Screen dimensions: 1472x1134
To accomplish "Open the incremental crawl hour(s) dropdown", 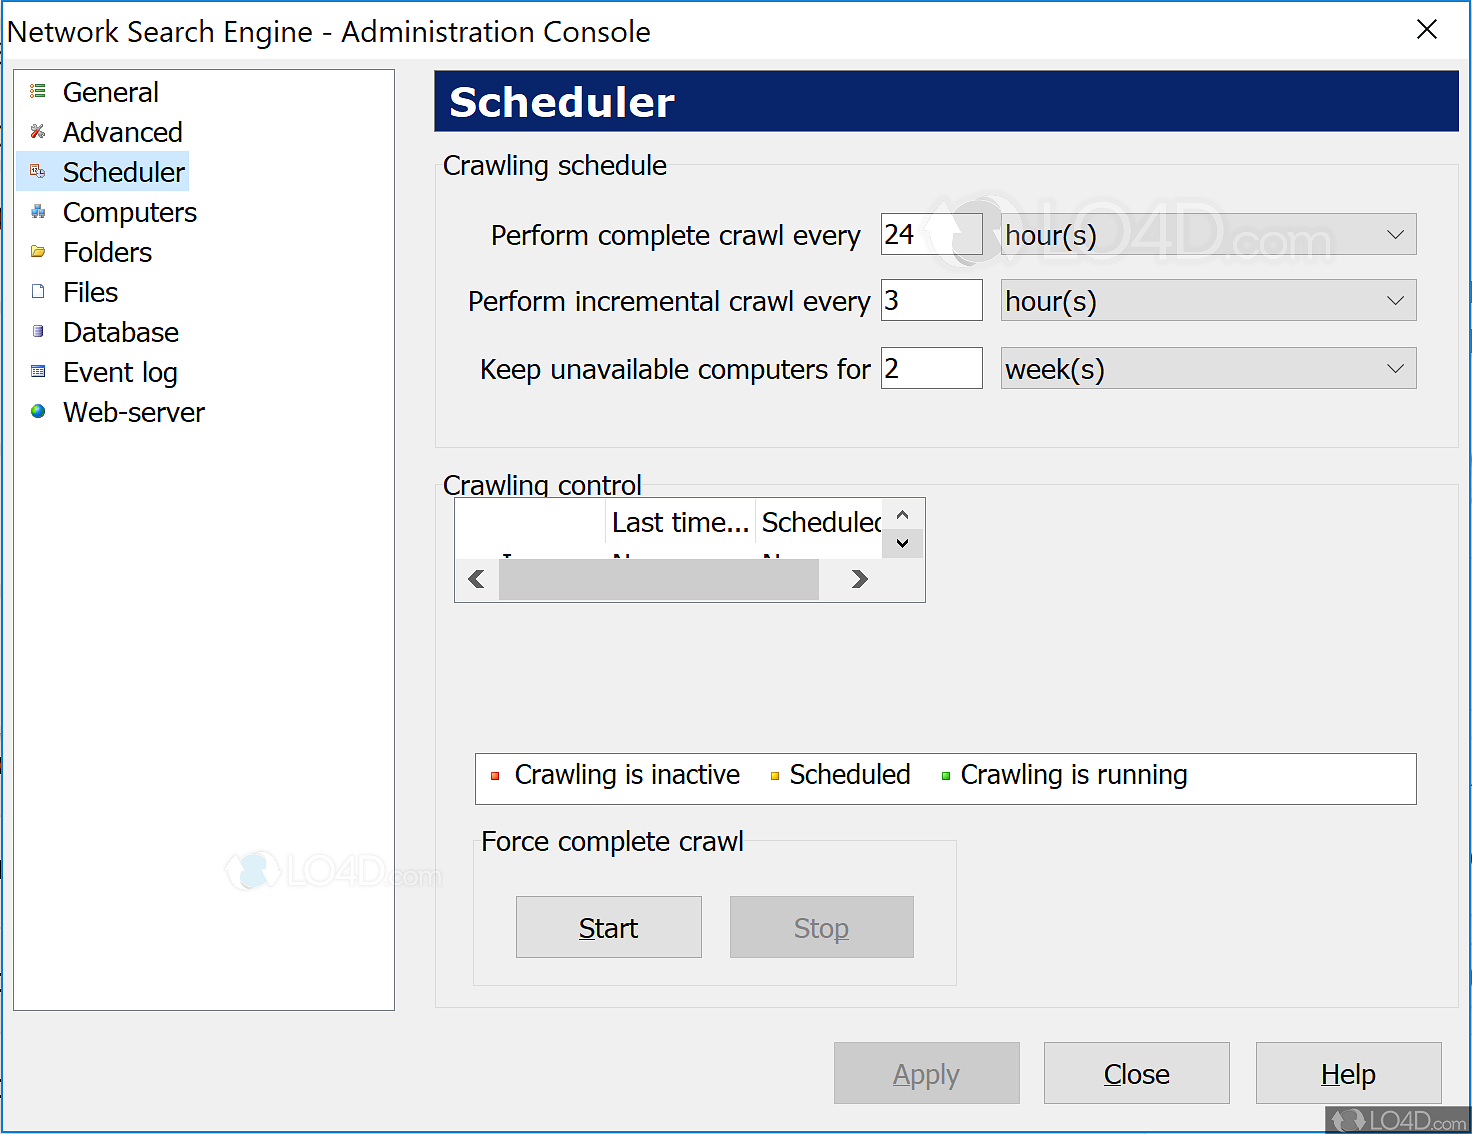I will [1396, 300].
